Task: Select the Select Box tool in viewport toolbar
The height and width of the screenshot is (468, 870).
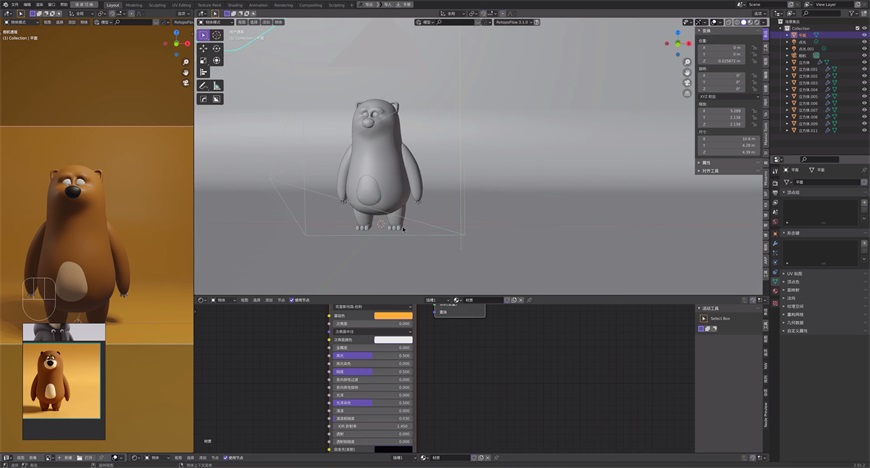Action: coord(204,35)
